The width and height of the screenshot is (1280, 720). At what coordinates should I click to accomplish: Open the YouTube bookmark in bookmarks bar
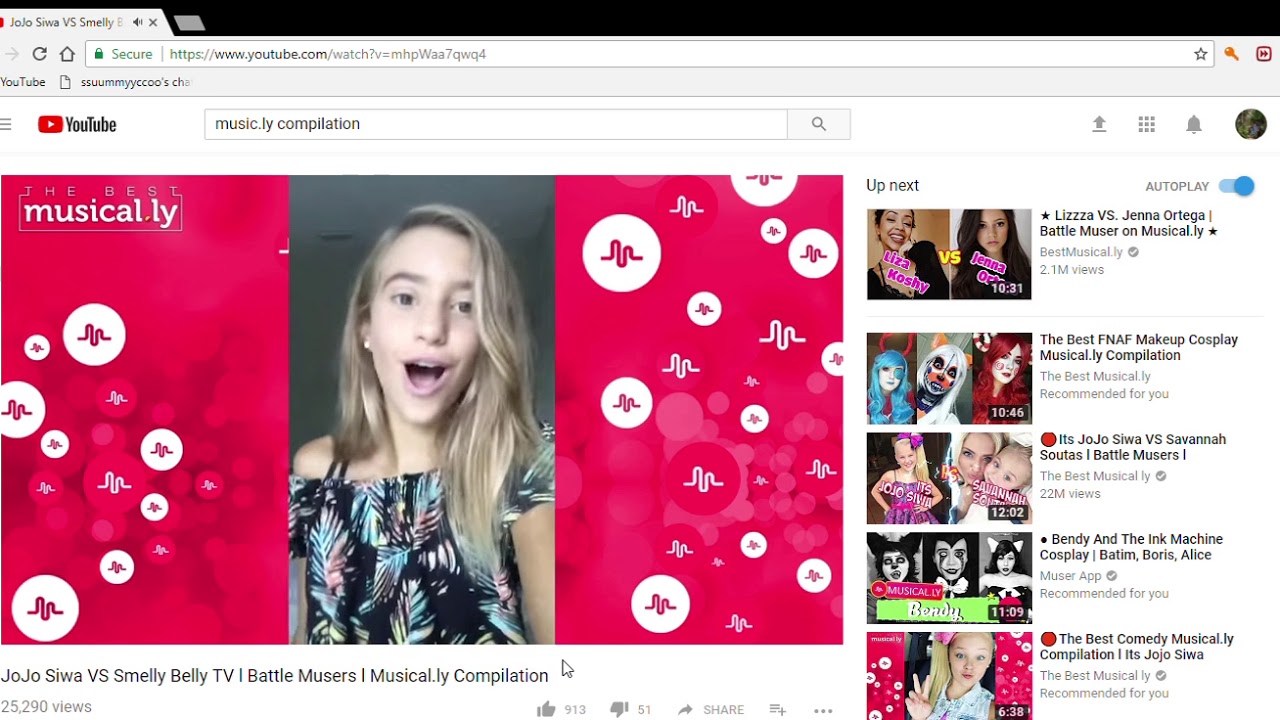23,82
